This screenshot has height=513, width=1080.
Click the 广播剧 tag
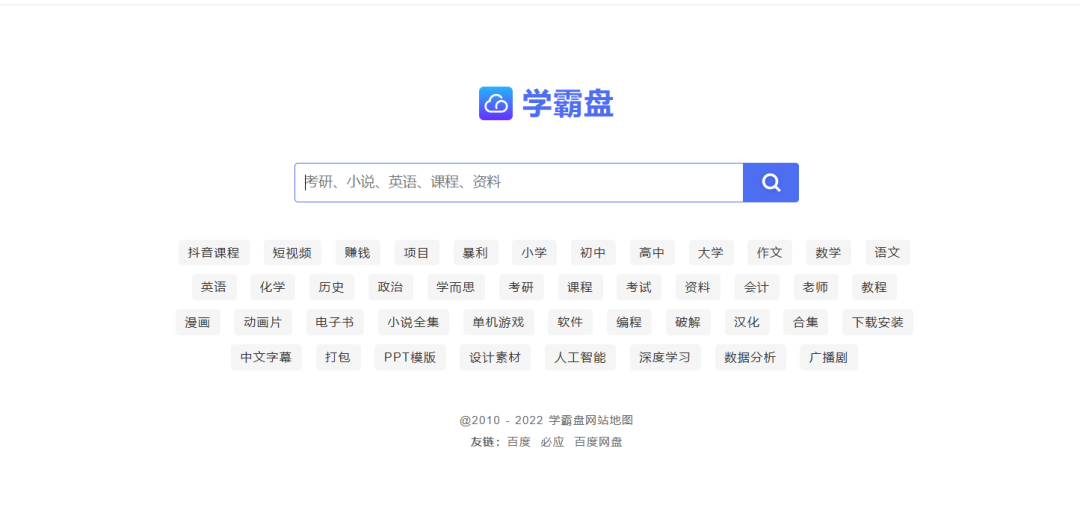[829, 357]
